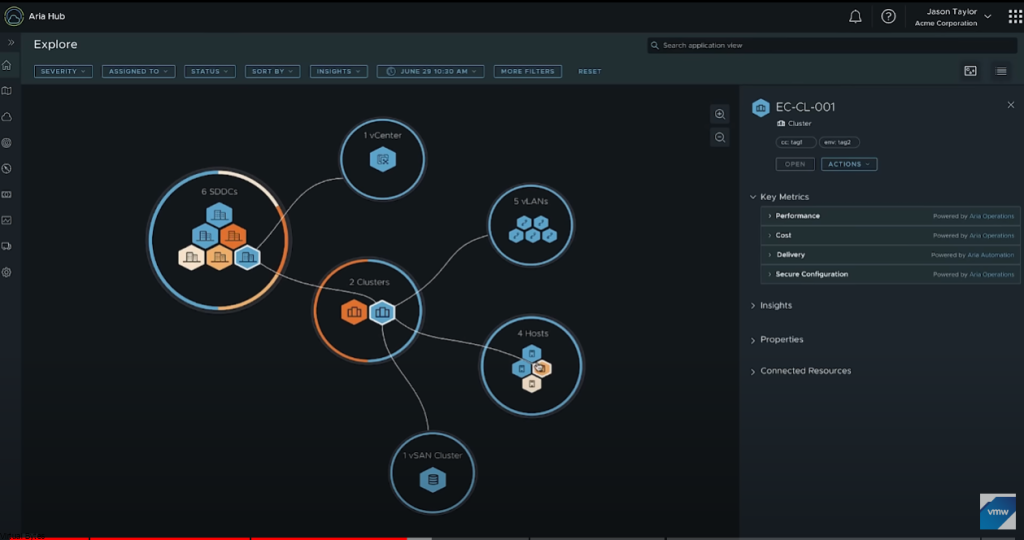Open the Sort By dropdown
The width and height of the screenshot is (1024, 540).
click(272, 71)
